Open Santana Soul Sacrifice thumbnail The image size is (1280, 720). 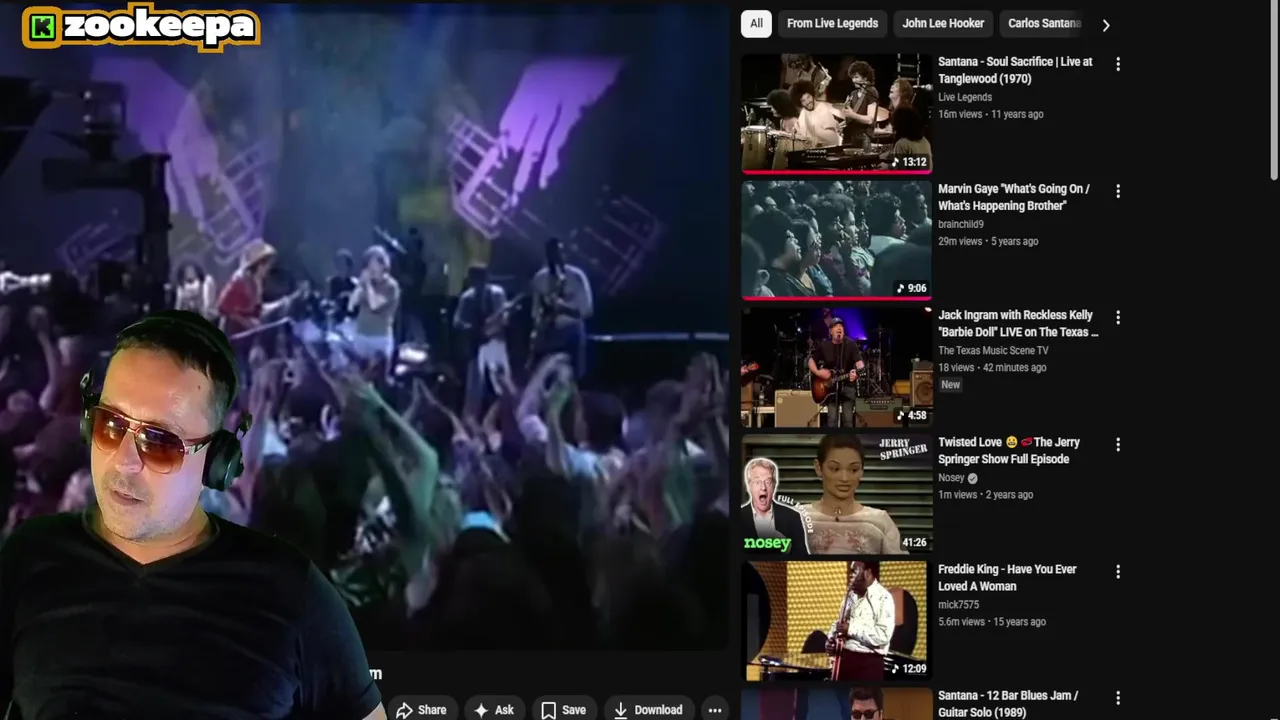coord(837,113)
